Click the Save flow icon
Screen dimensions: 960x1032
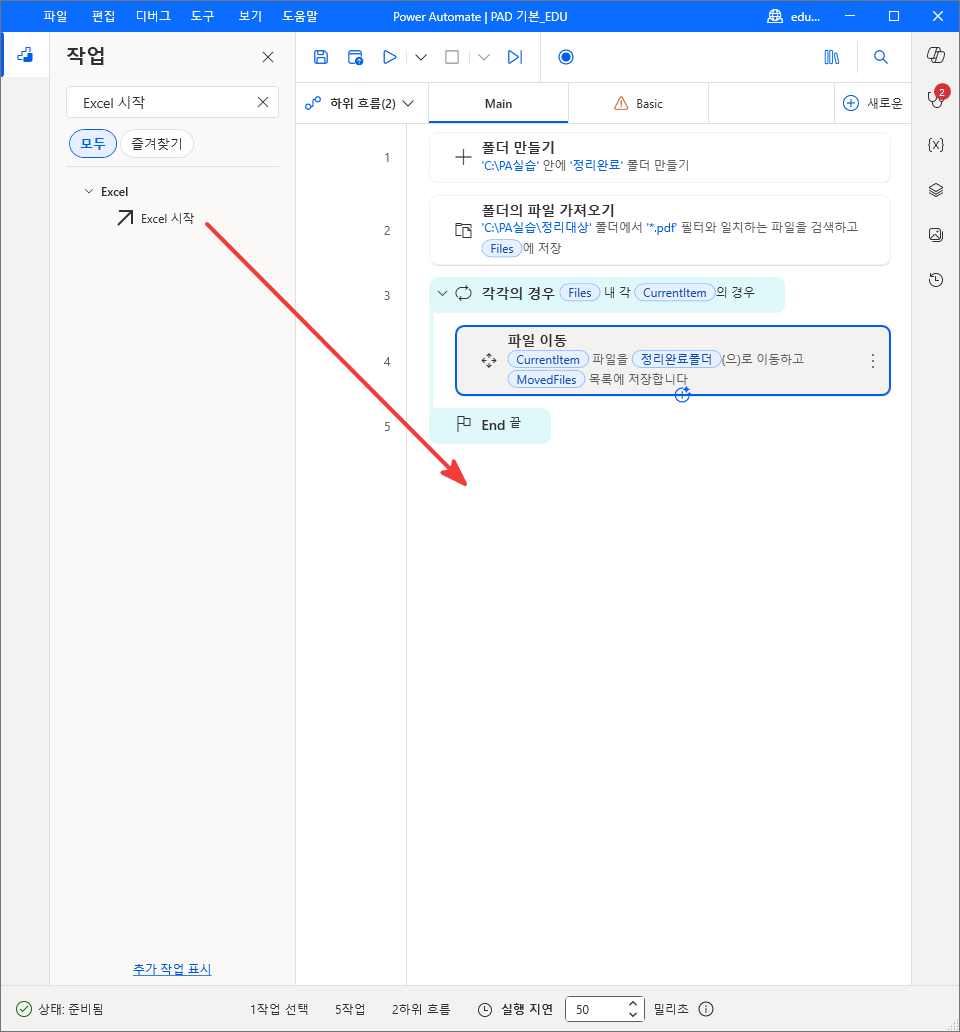(321, 57)
